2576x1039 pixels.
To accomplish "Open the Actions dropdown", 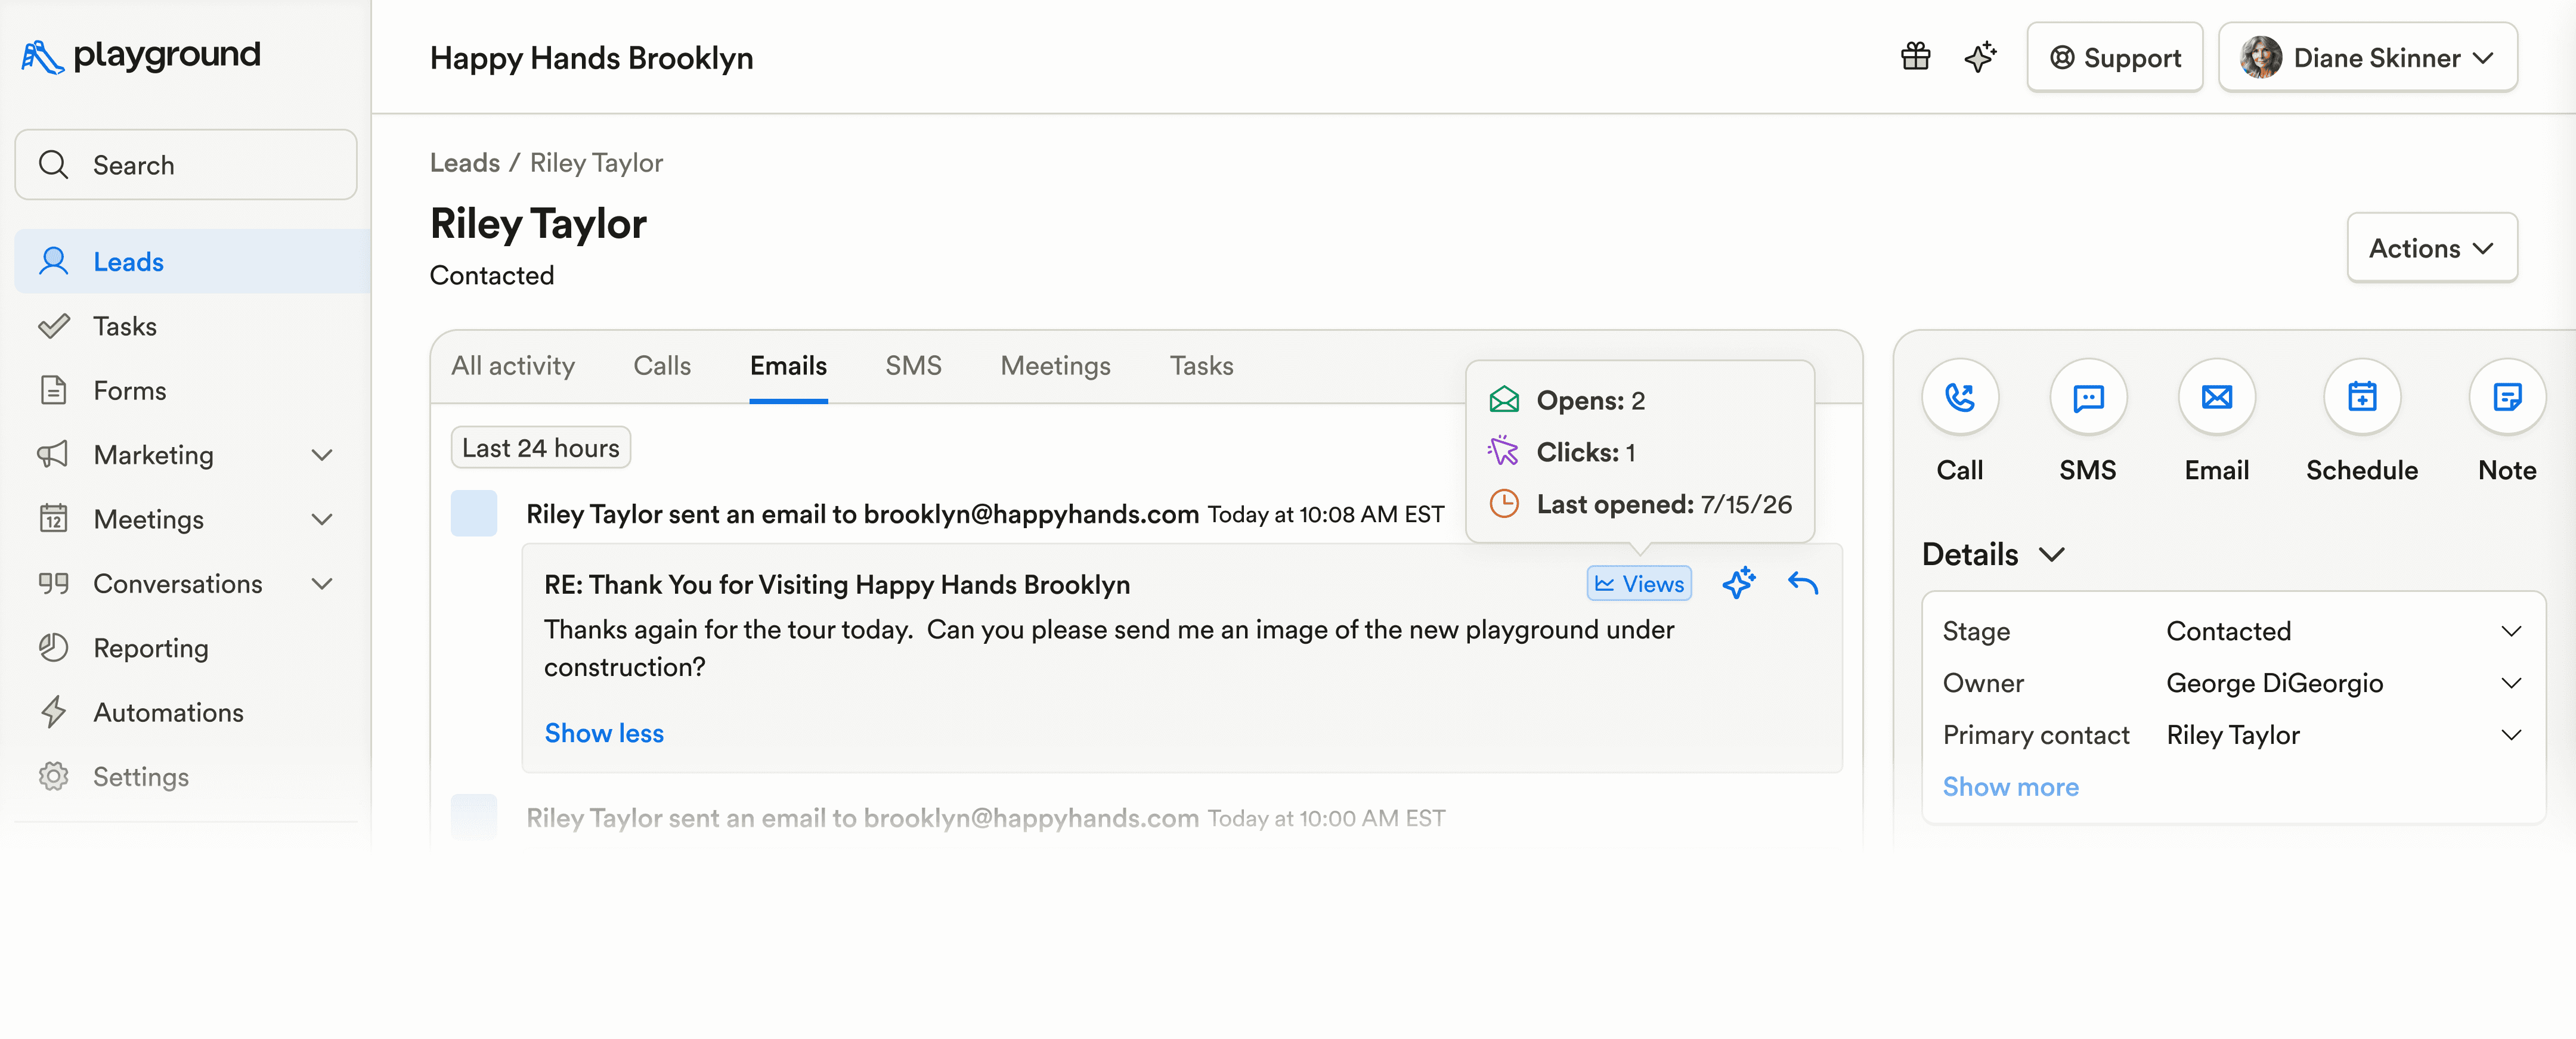I will pyautogui.click(x=2431, y=248).
